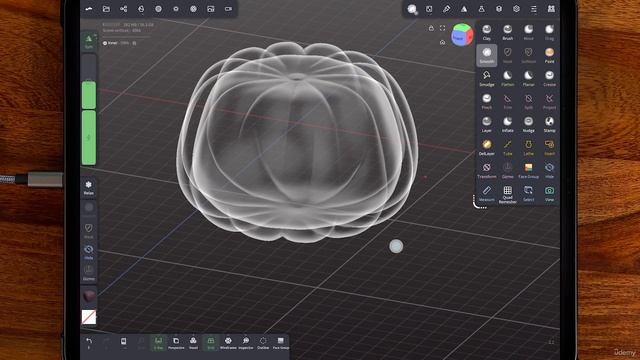Open the Scene hierarchy menu
Viewport: 640px width, 360px height.
point(124,9)
